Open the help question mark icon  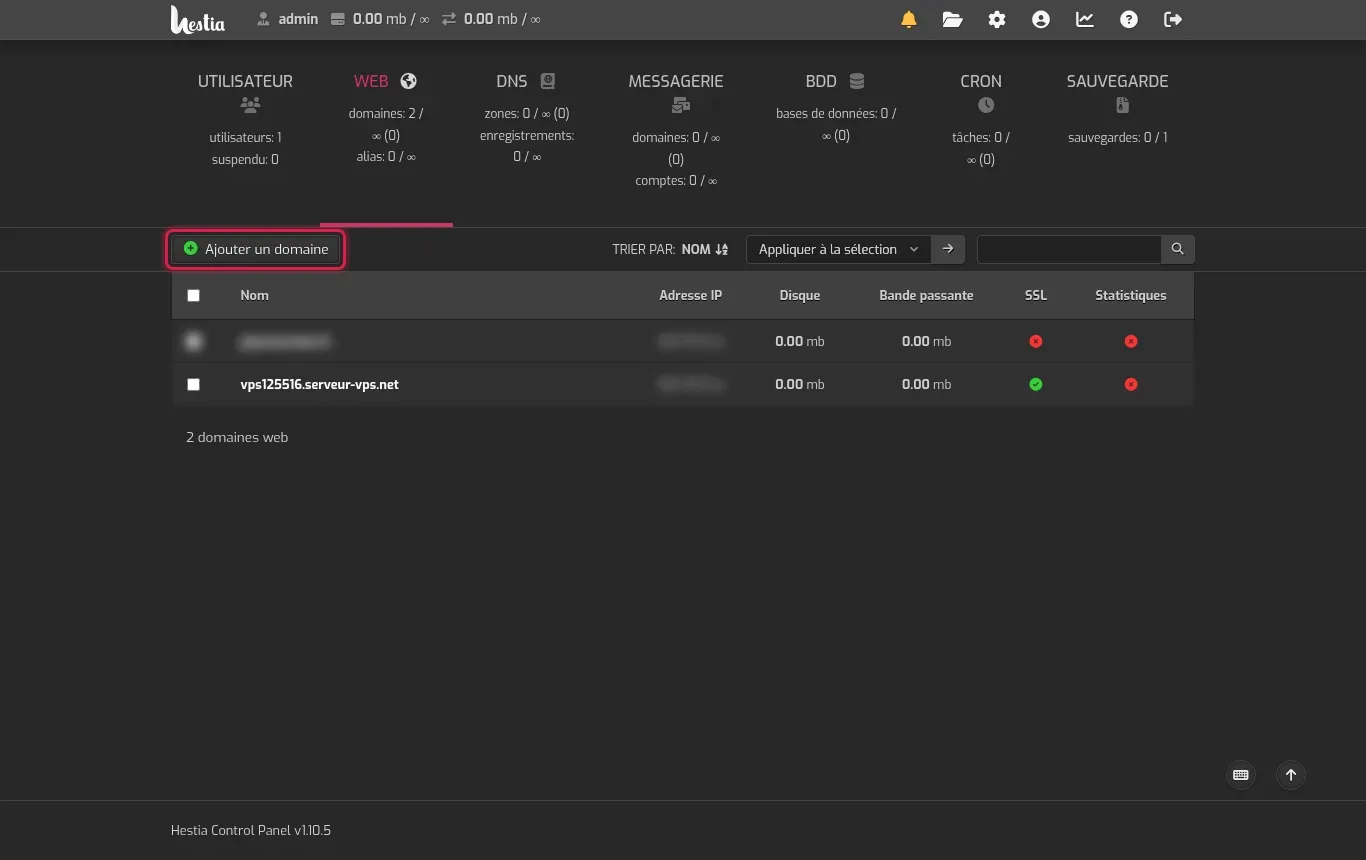tap(1129, 19)
